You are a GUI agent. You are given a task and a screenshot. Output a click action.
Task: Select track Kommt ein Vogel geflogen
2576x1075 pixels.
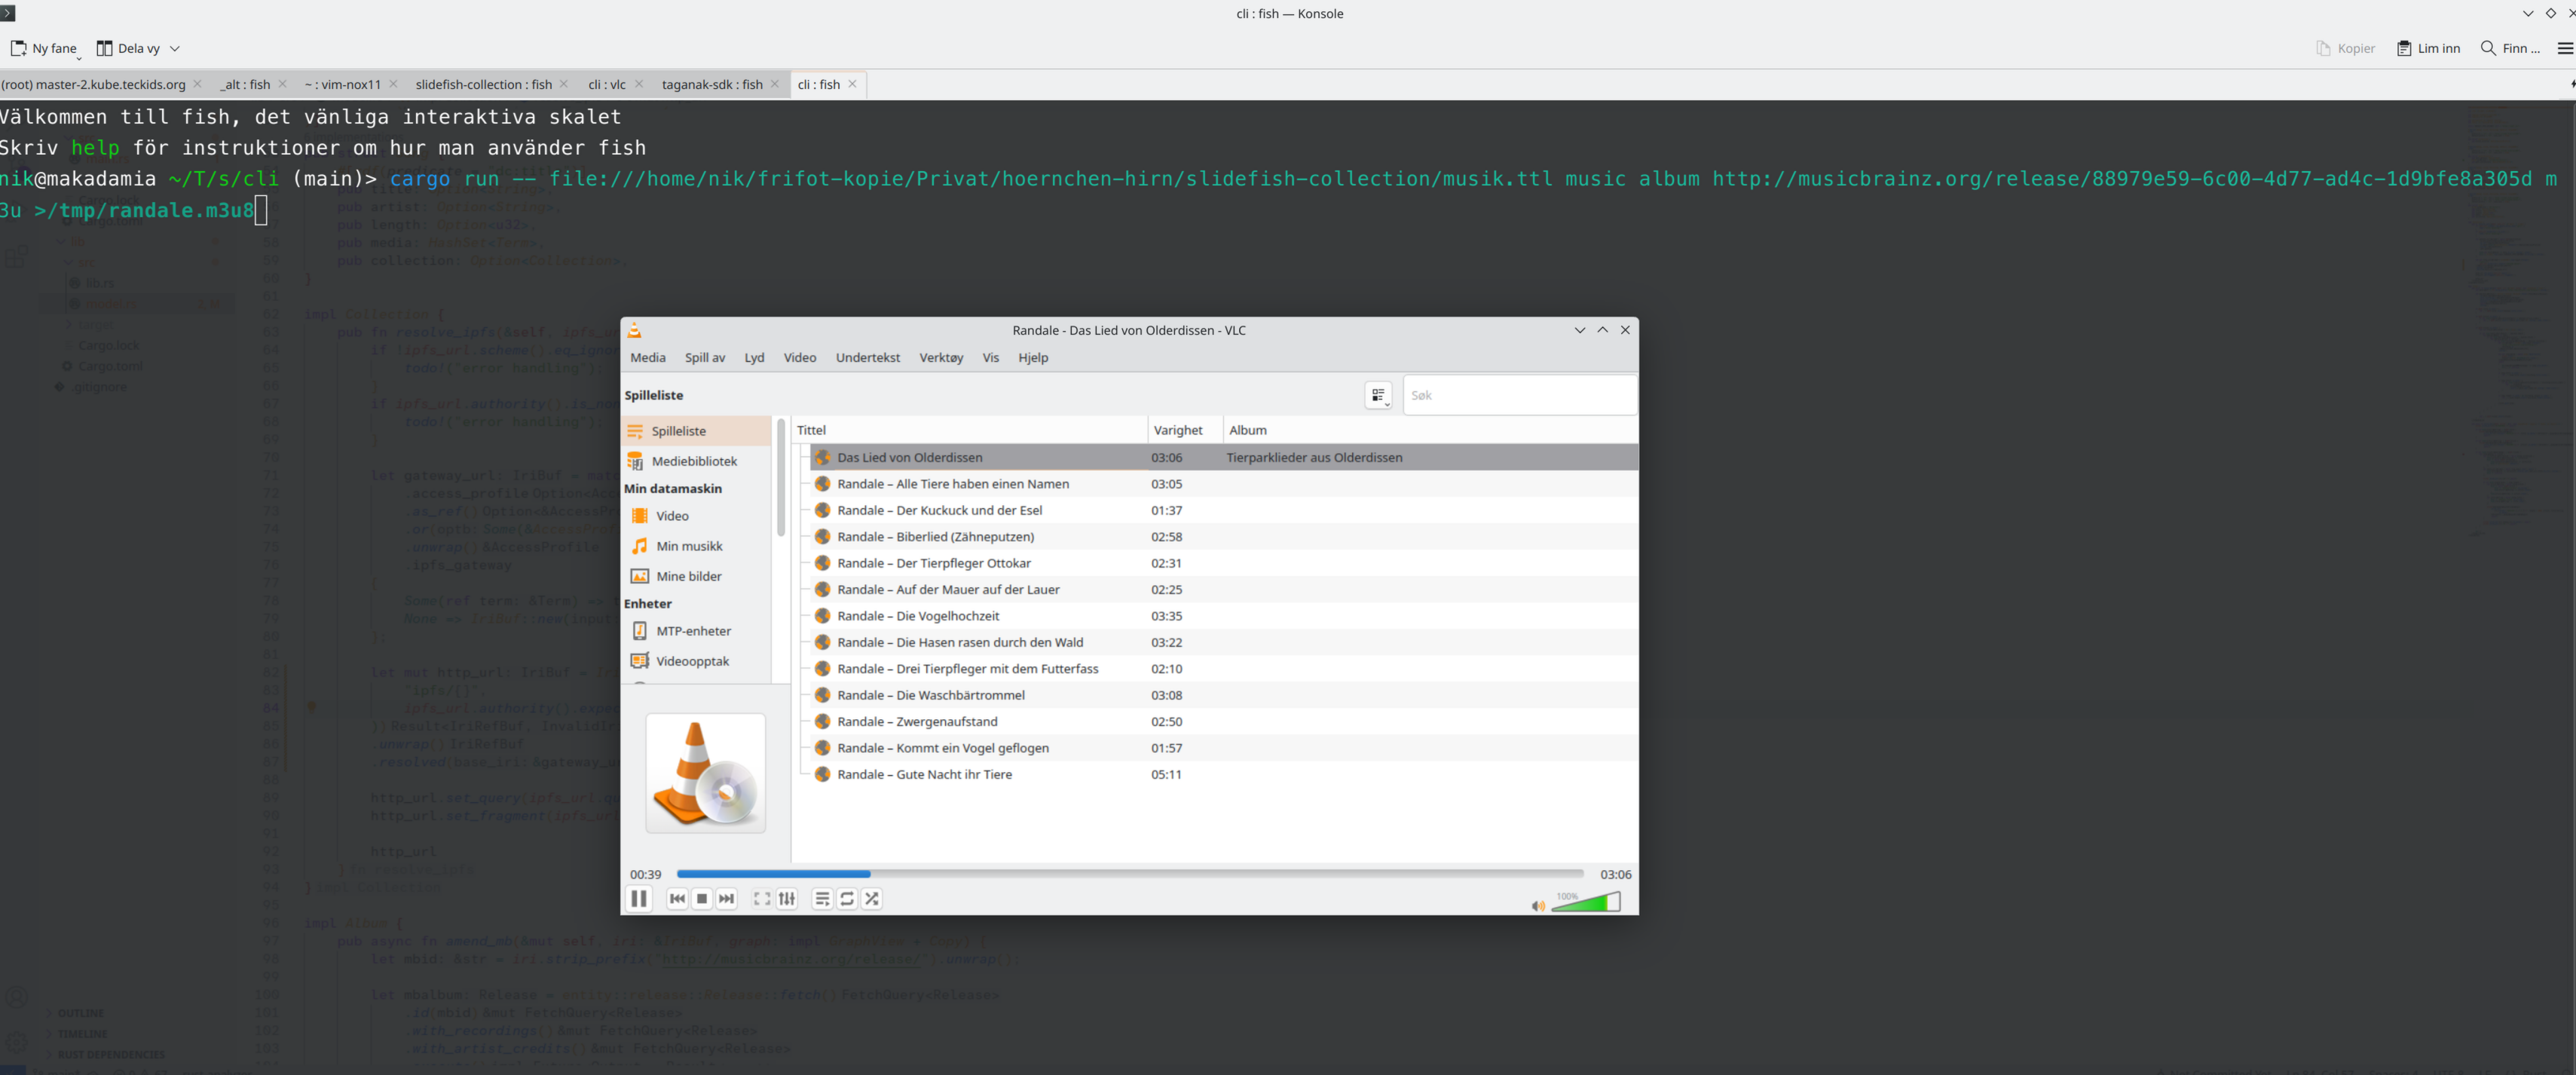coord(1224,748)
